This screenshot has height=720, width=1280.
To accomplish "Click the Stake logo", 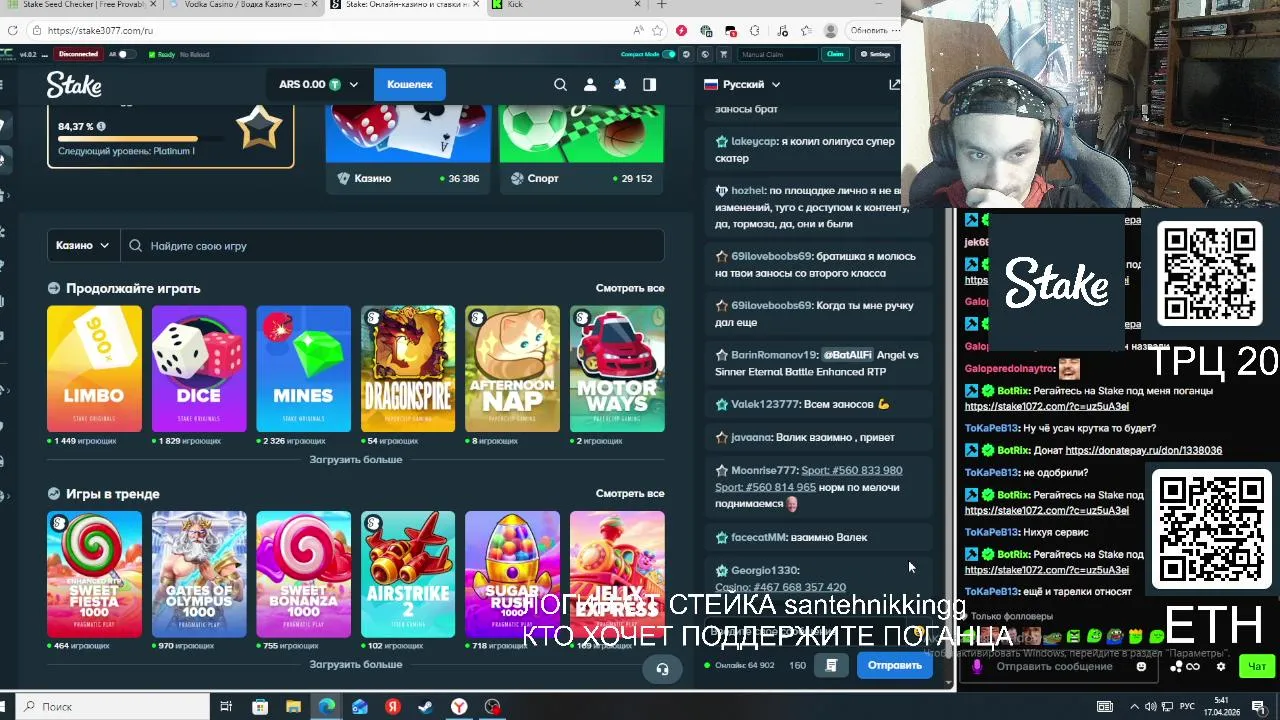I will (74, 85).
